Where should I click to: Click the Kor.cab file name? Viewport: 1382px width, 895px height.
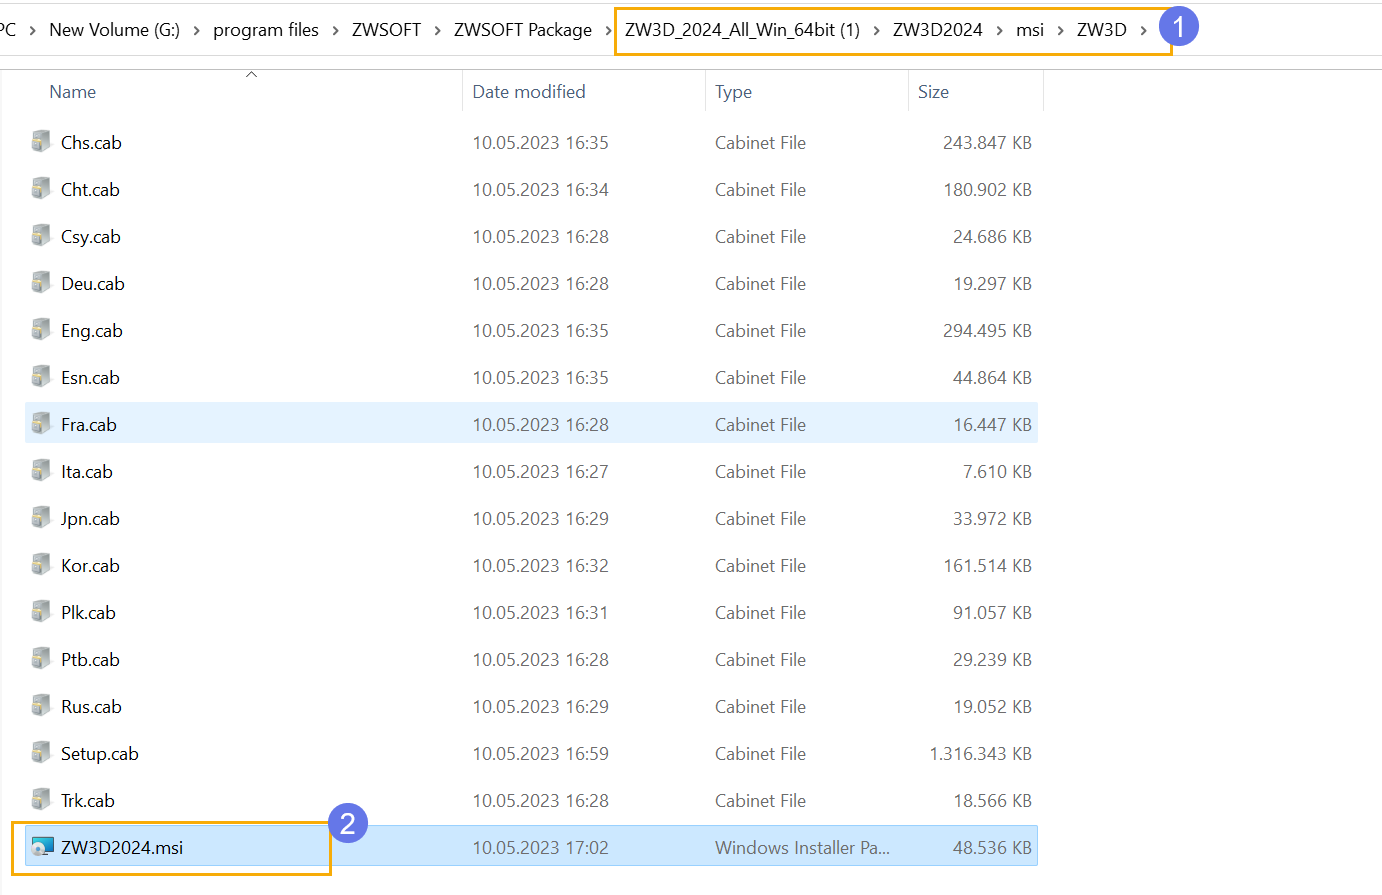click(90, 565)
